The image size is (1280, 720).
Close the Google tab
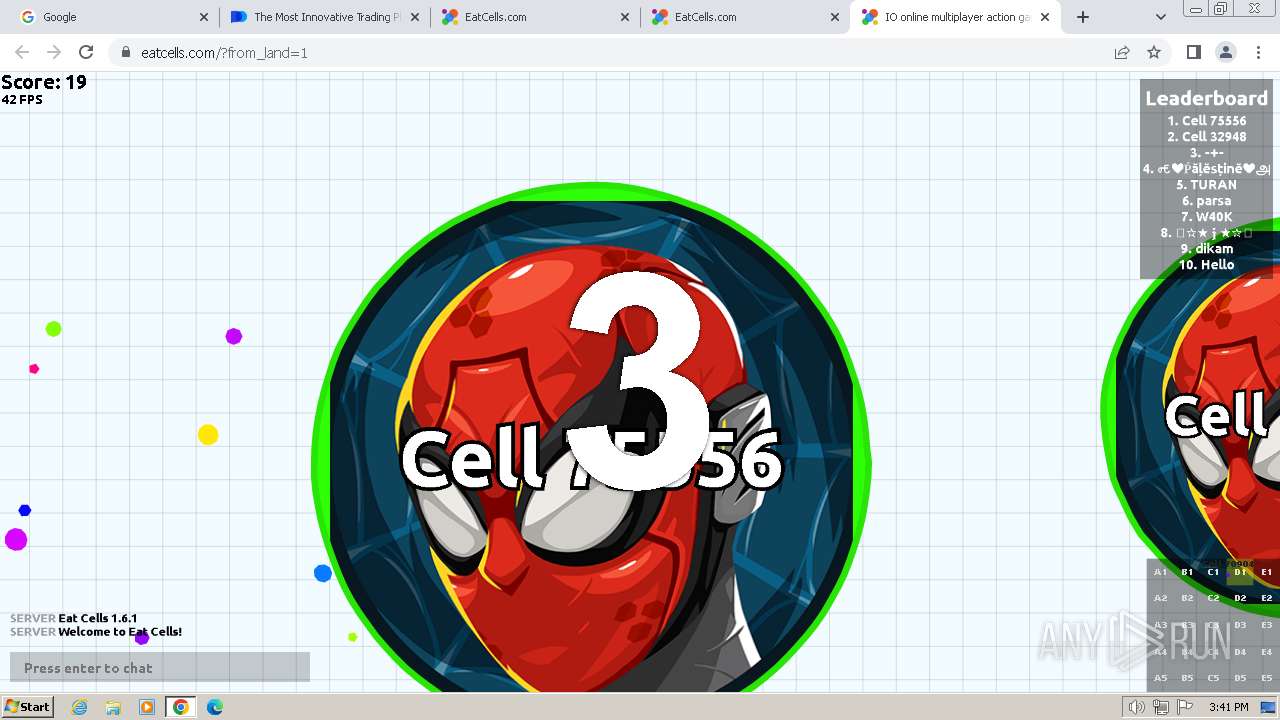coord(204,17)
